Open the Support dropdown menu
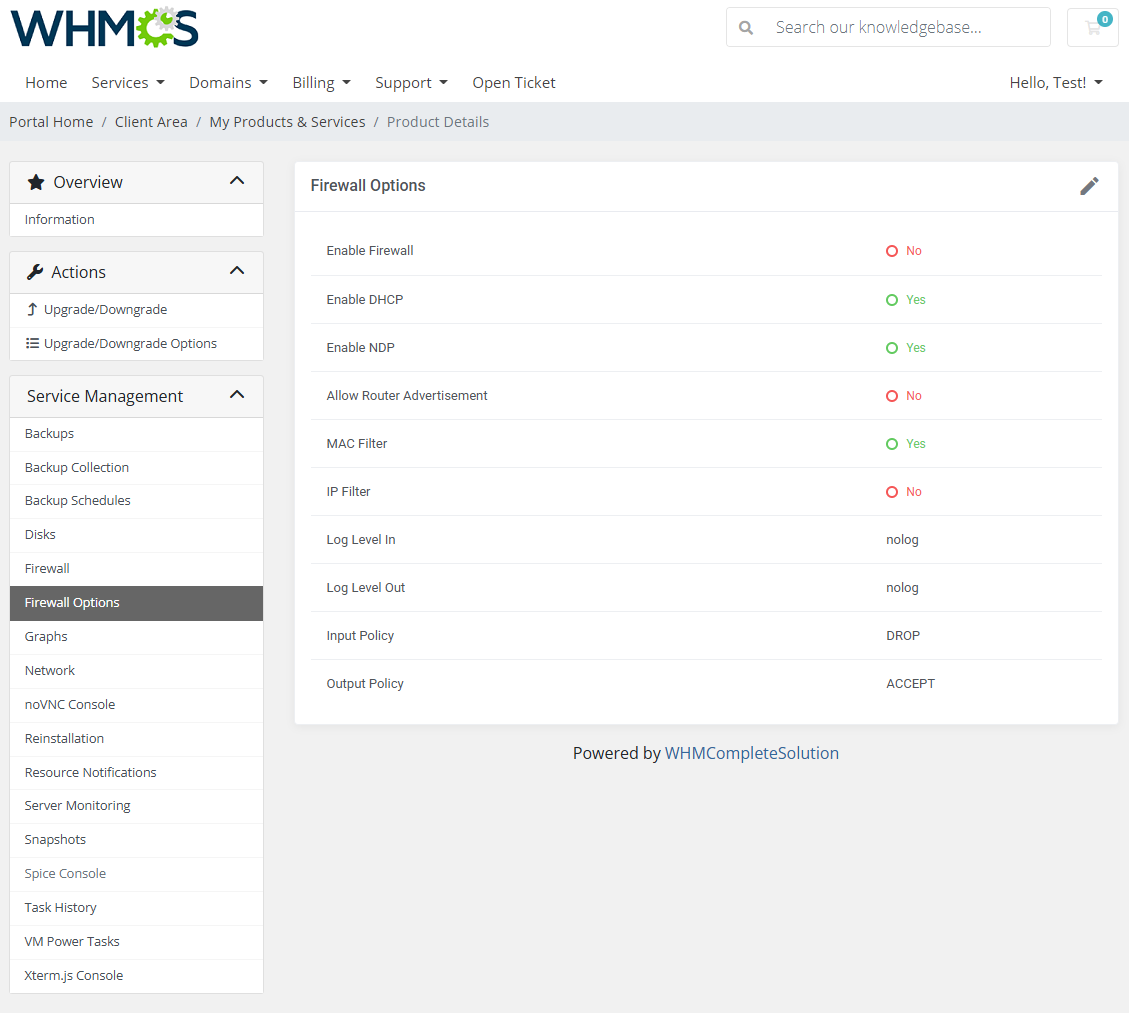 [x=411, y=83]
